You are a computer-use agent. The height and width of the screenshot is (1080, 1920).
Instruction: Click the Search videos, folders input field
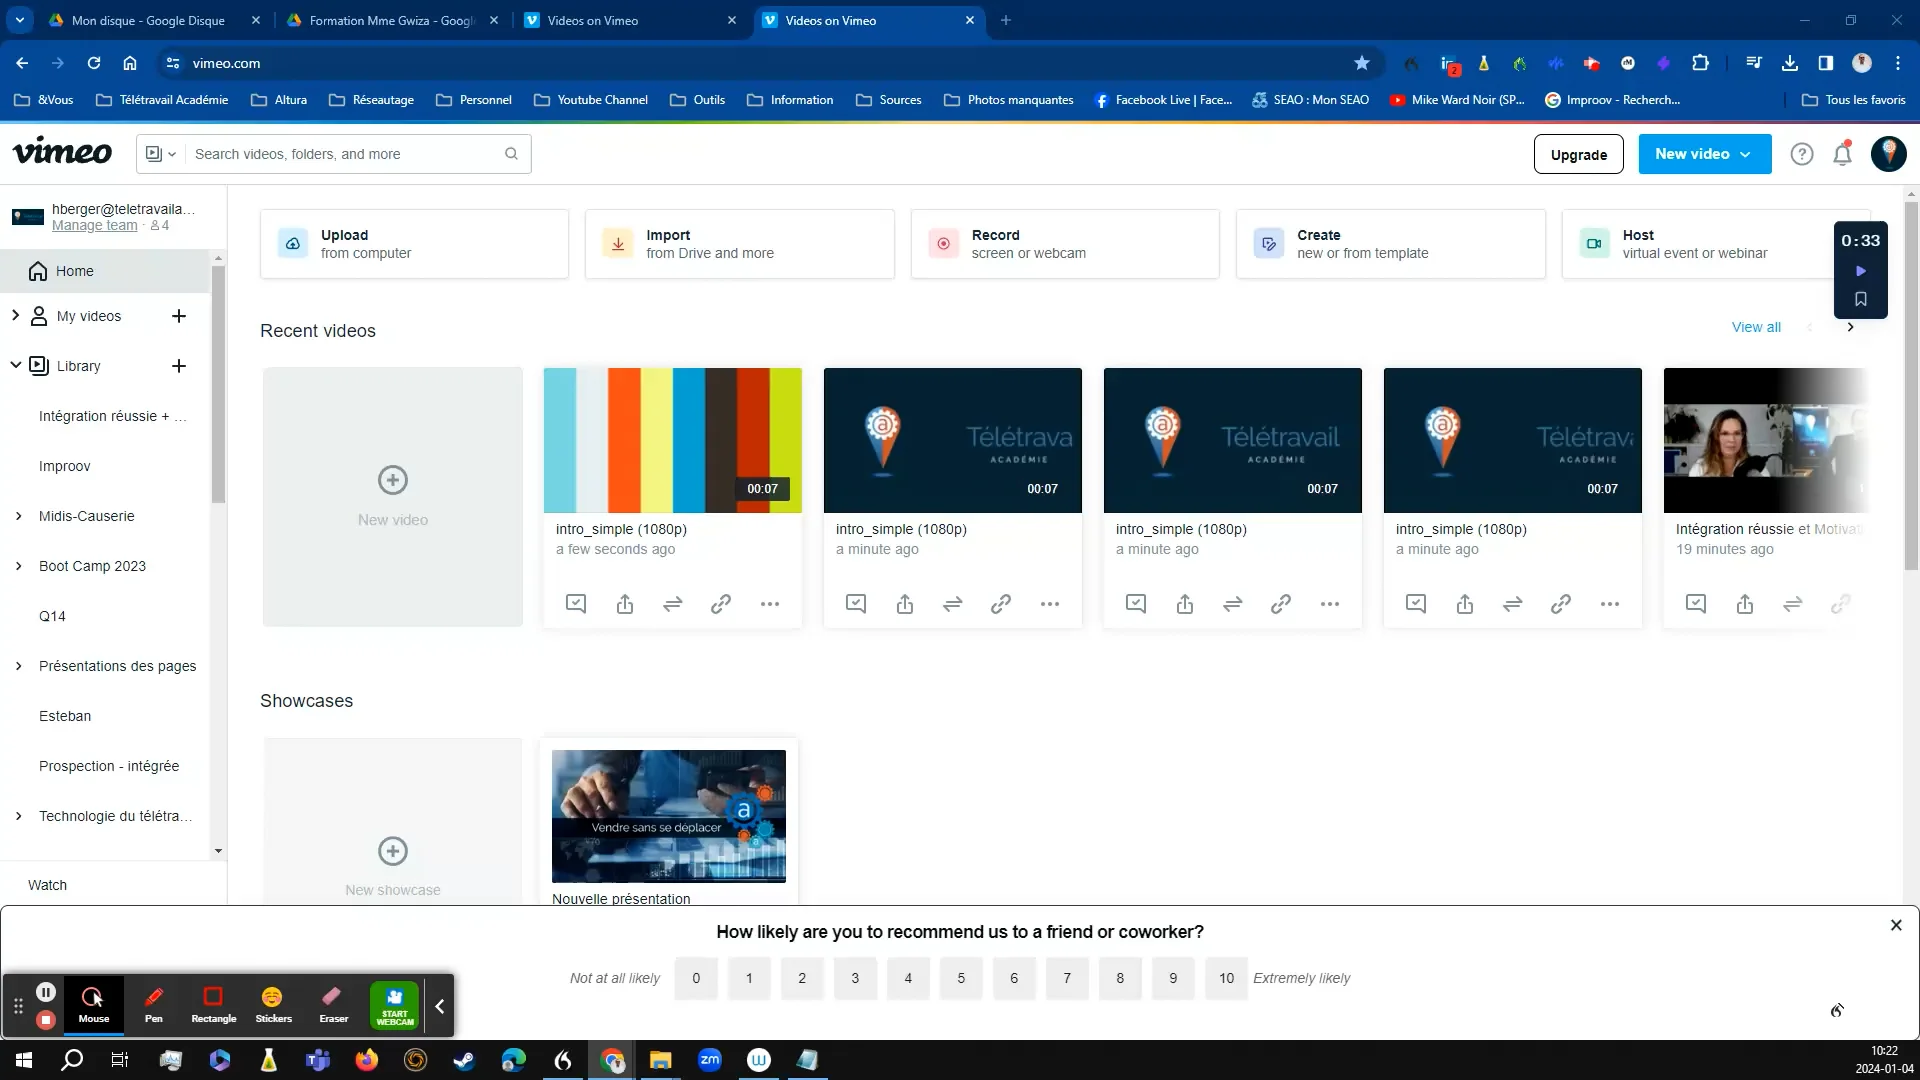point(345,154)
